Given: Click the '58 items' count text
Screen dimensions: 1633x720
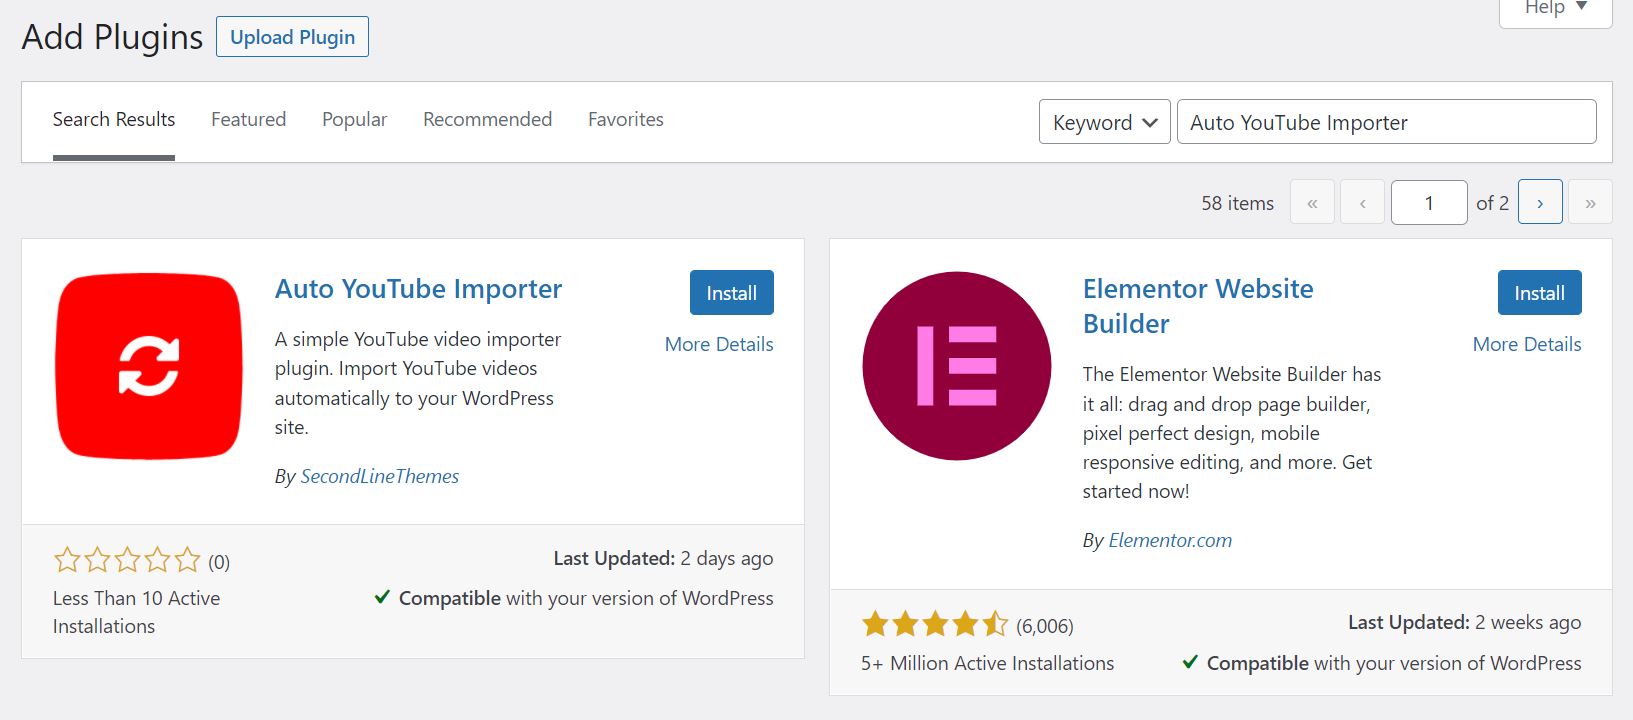Looking at the screenshot, I should coord(1237,203).
